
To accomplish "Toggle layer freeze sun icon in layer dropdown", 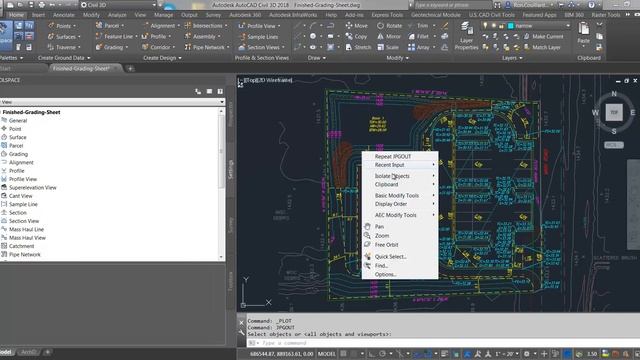I will click(493, 26).
